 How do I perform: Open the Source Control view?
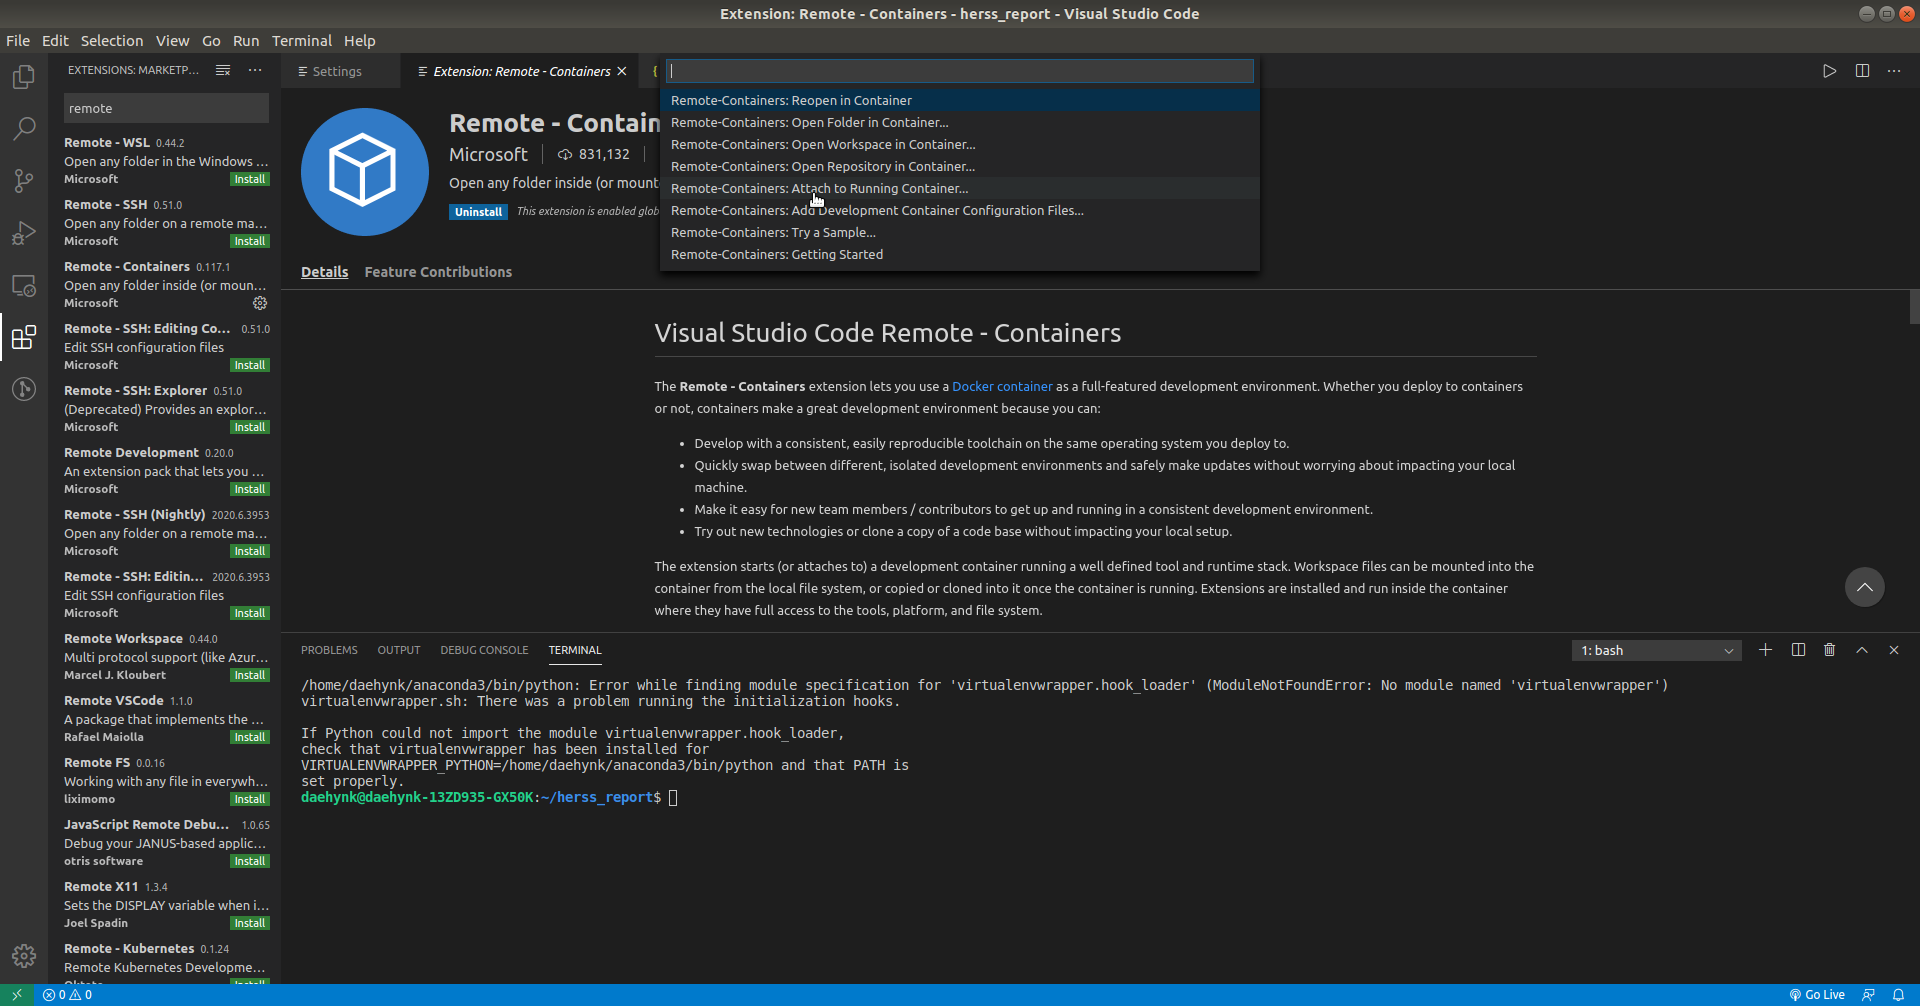(24, 181)
